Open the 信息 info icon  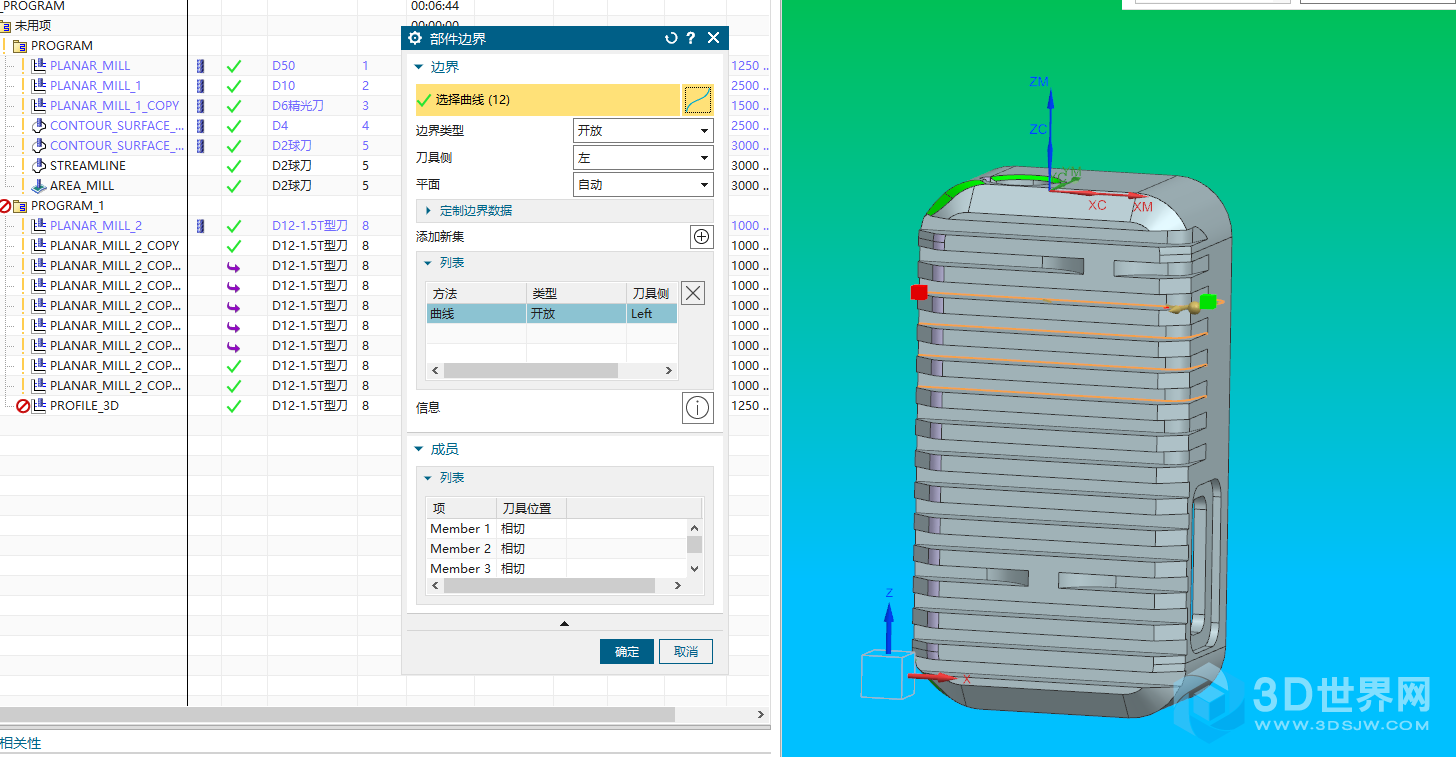[x=698, y=407]
